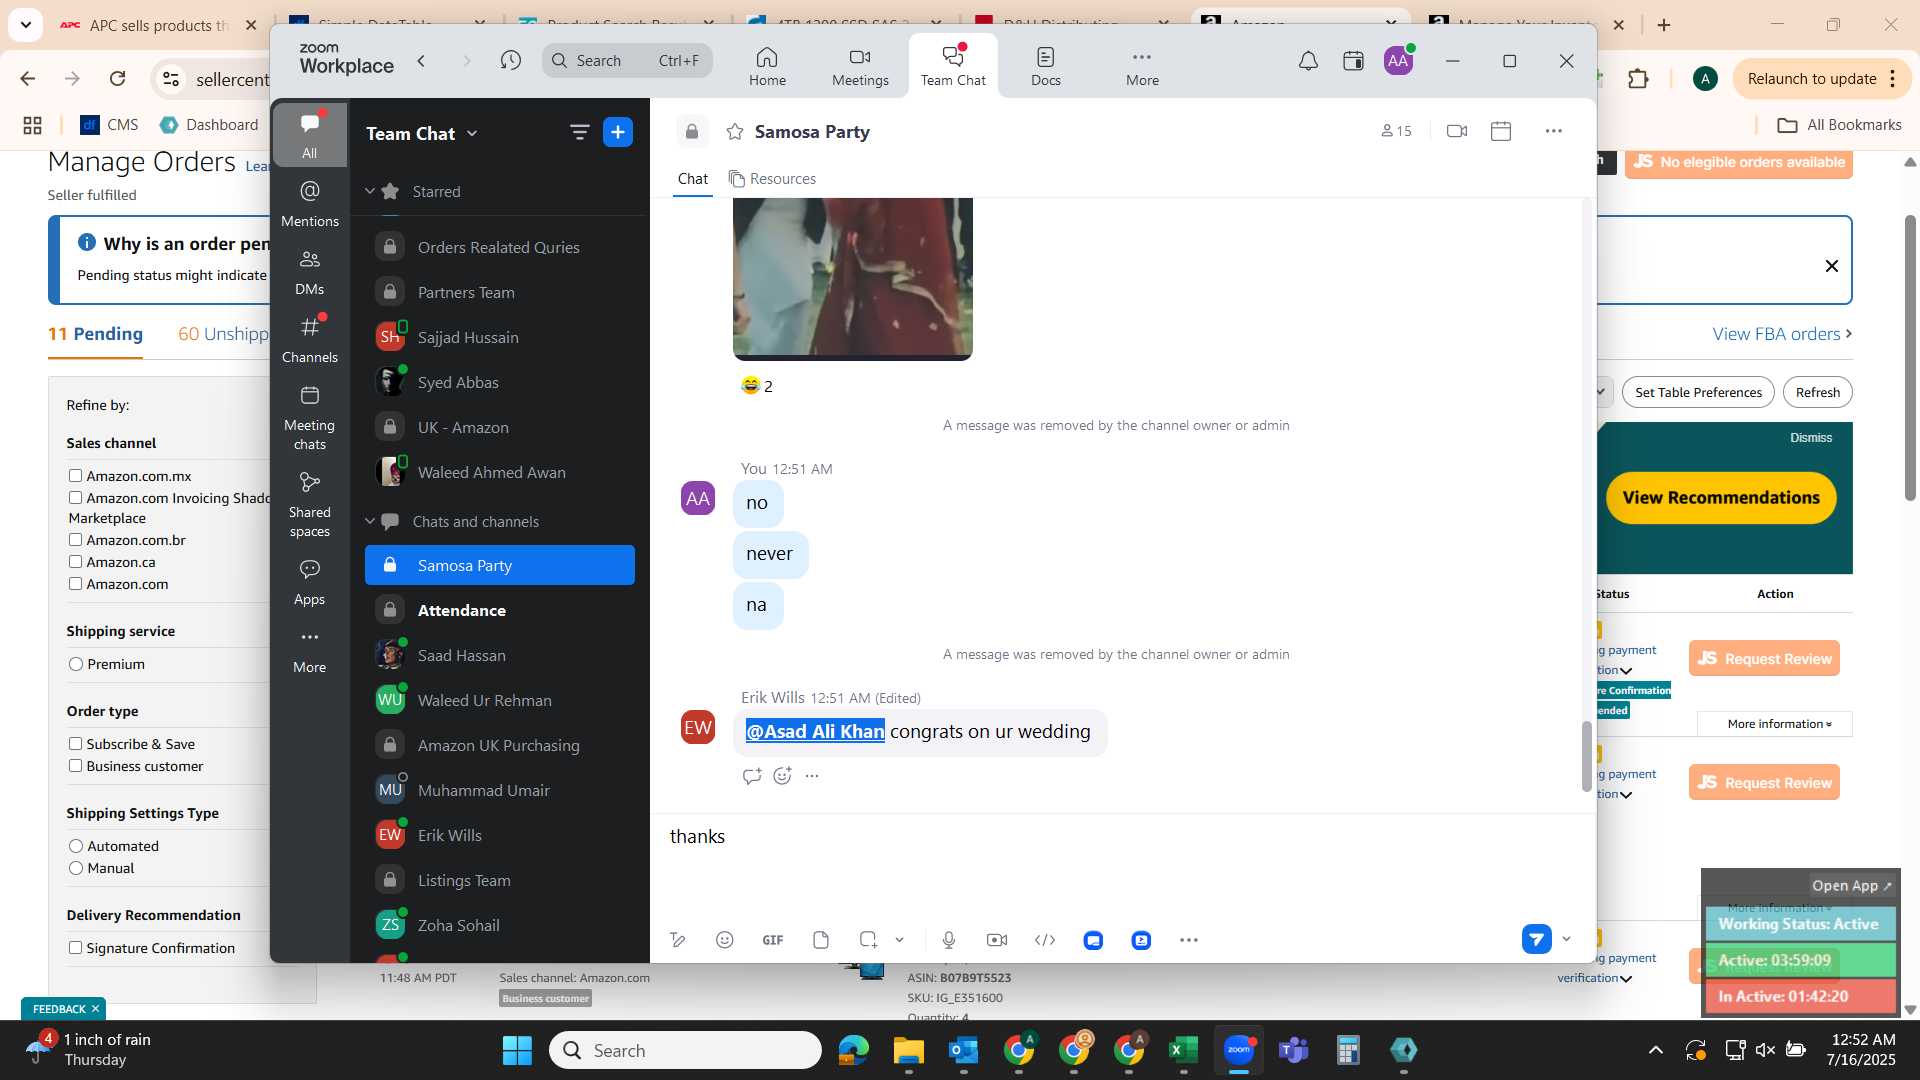Open the Samosa Party channel more options
The image size is (1920, 1080).
(x=1553, y=131)
